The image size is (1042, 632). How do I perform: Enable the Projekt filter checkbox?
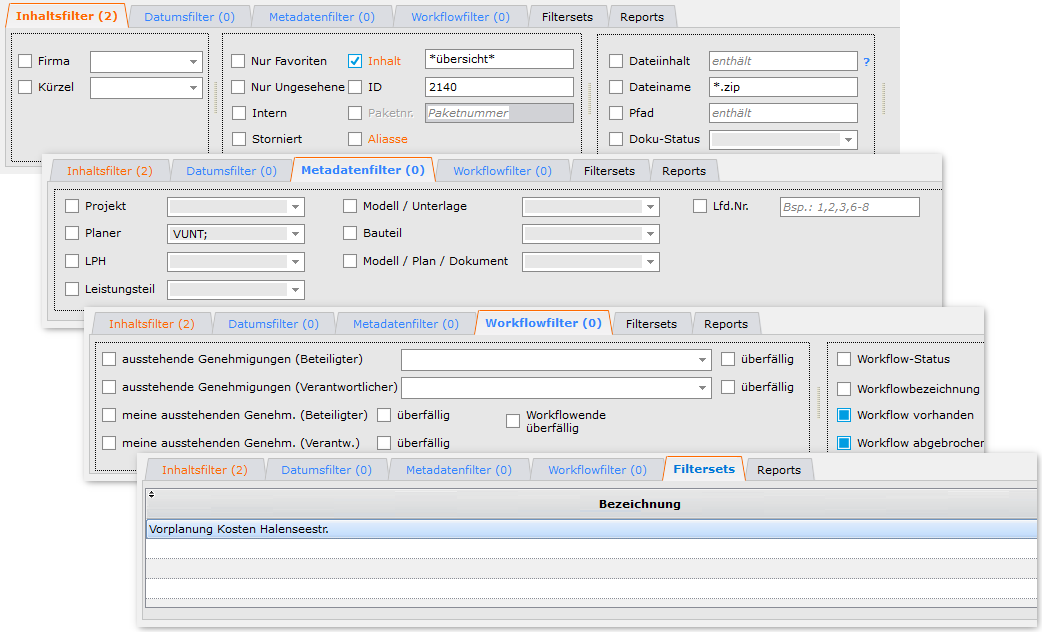[72, 207]
